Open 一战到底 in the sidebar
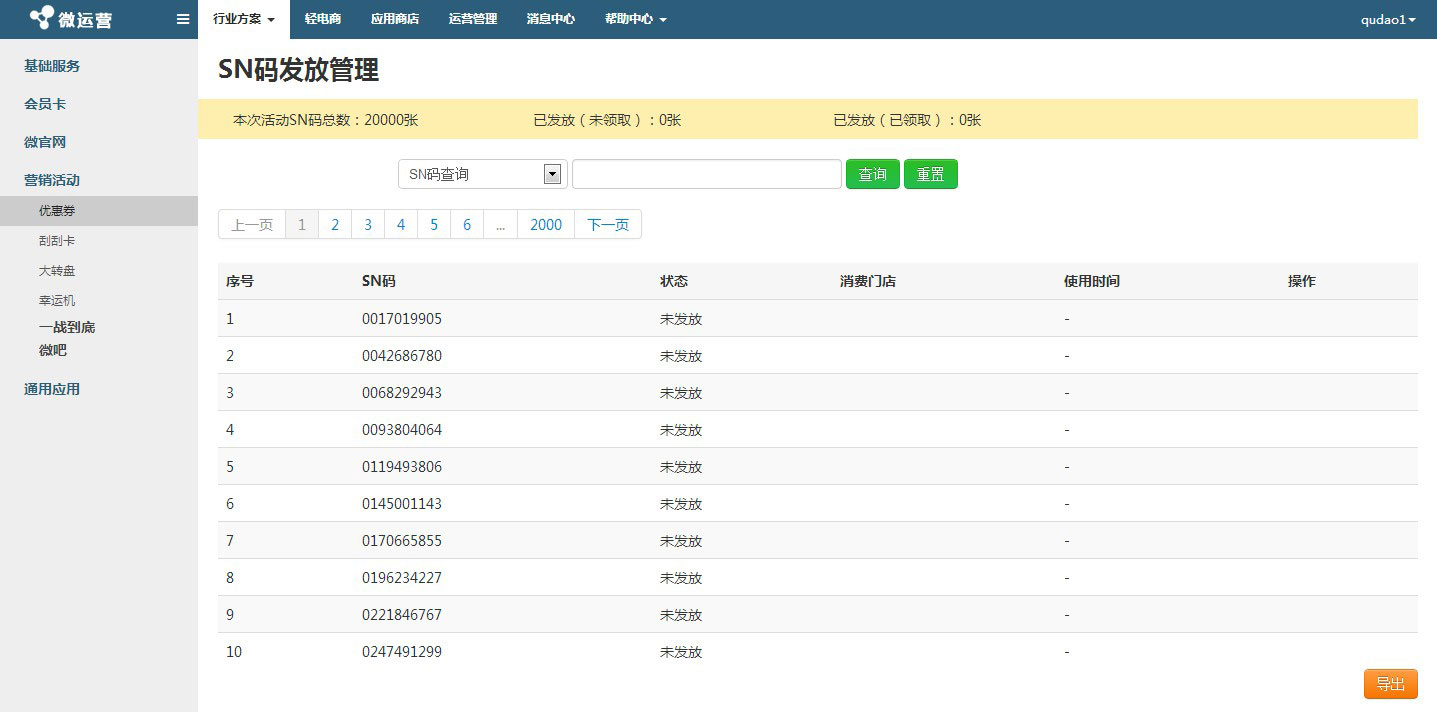1437x712 pixels. tap(67, 327)
